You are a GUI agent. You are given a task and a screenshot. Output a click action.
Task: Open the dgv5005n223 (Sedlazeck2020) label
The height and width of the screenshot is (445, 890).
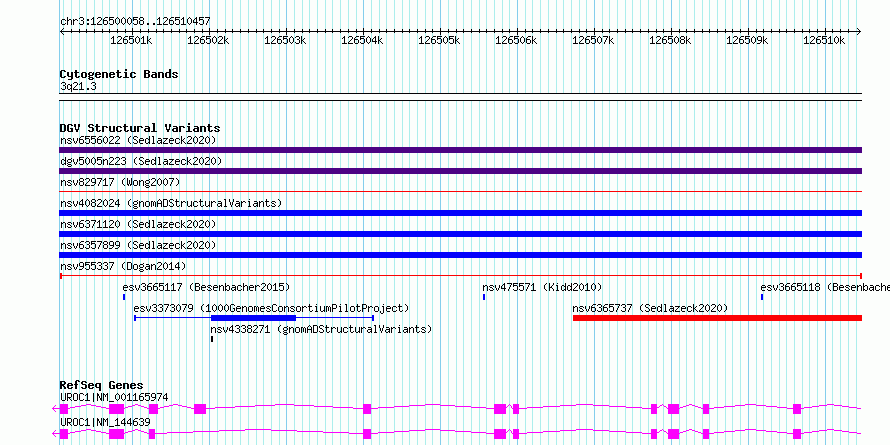(141, 161)
